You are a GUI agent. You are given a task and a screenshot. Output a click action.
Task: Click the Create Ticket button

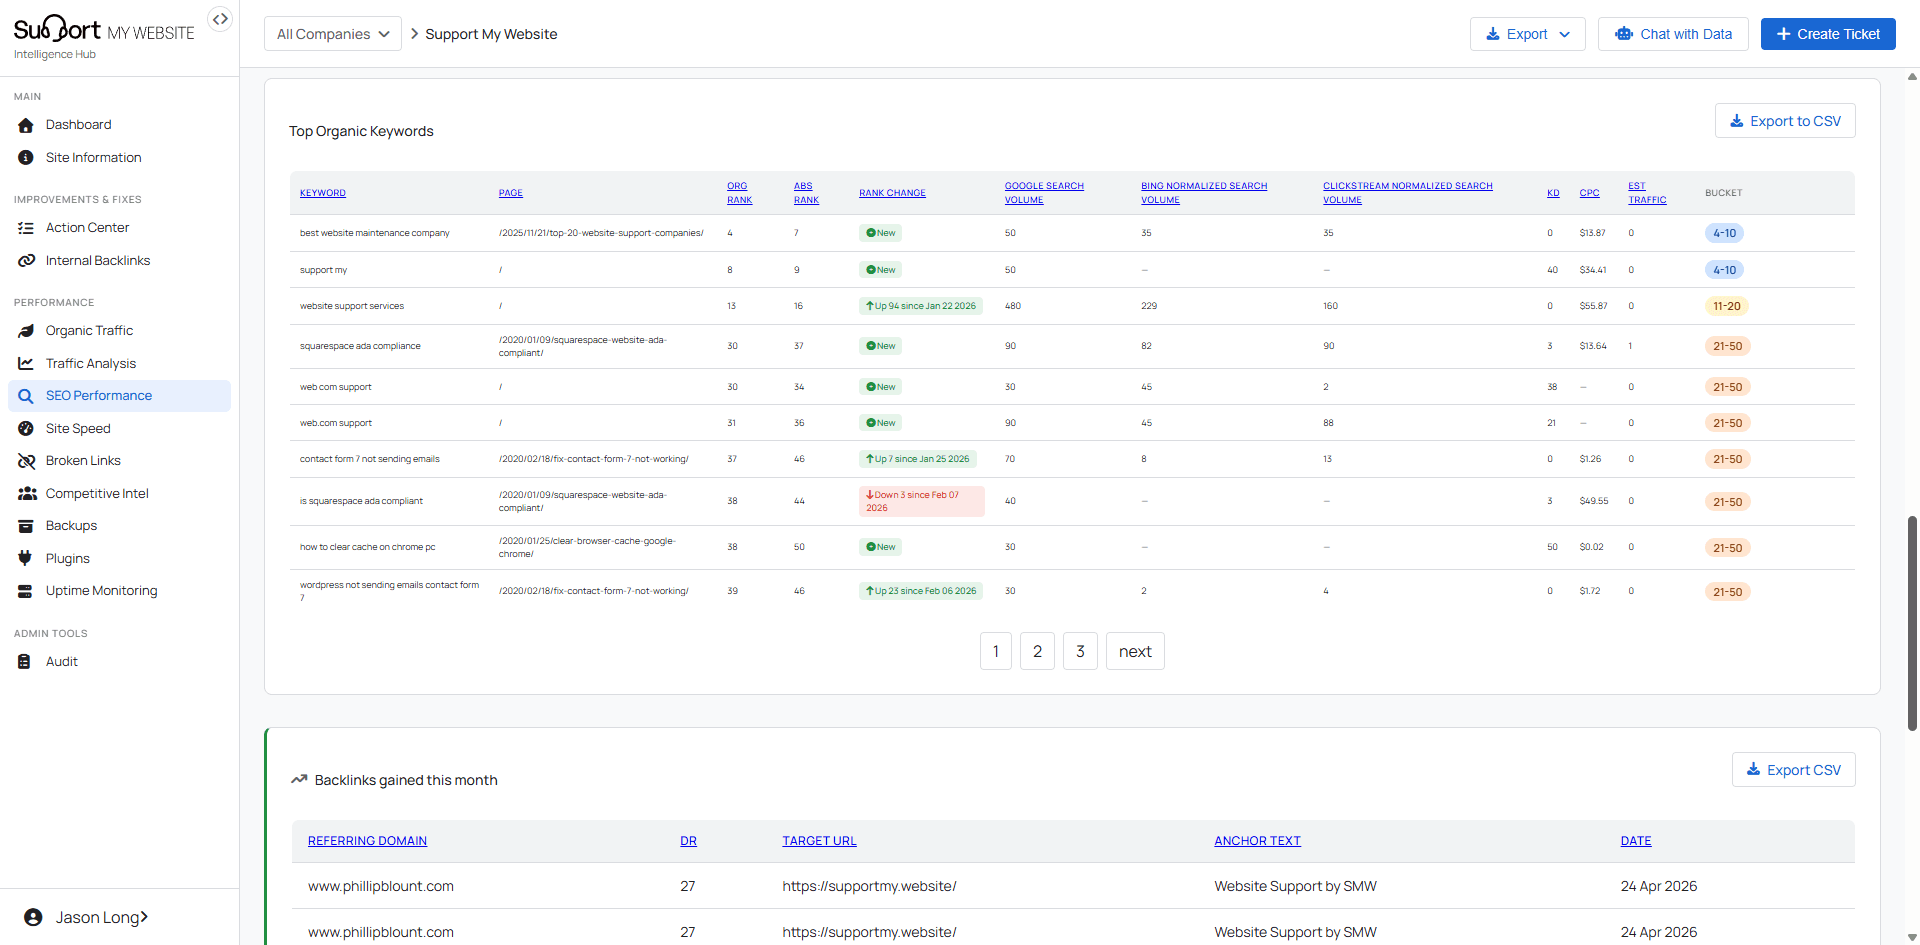pos(1828,34)
